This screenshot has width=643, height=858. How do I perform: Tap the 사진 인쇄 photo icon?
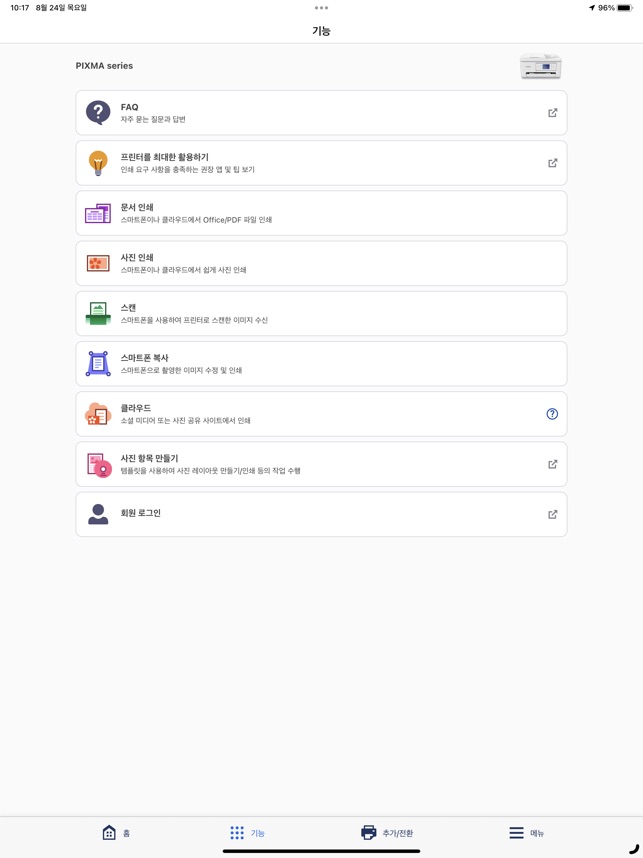(x=98, y=263)
